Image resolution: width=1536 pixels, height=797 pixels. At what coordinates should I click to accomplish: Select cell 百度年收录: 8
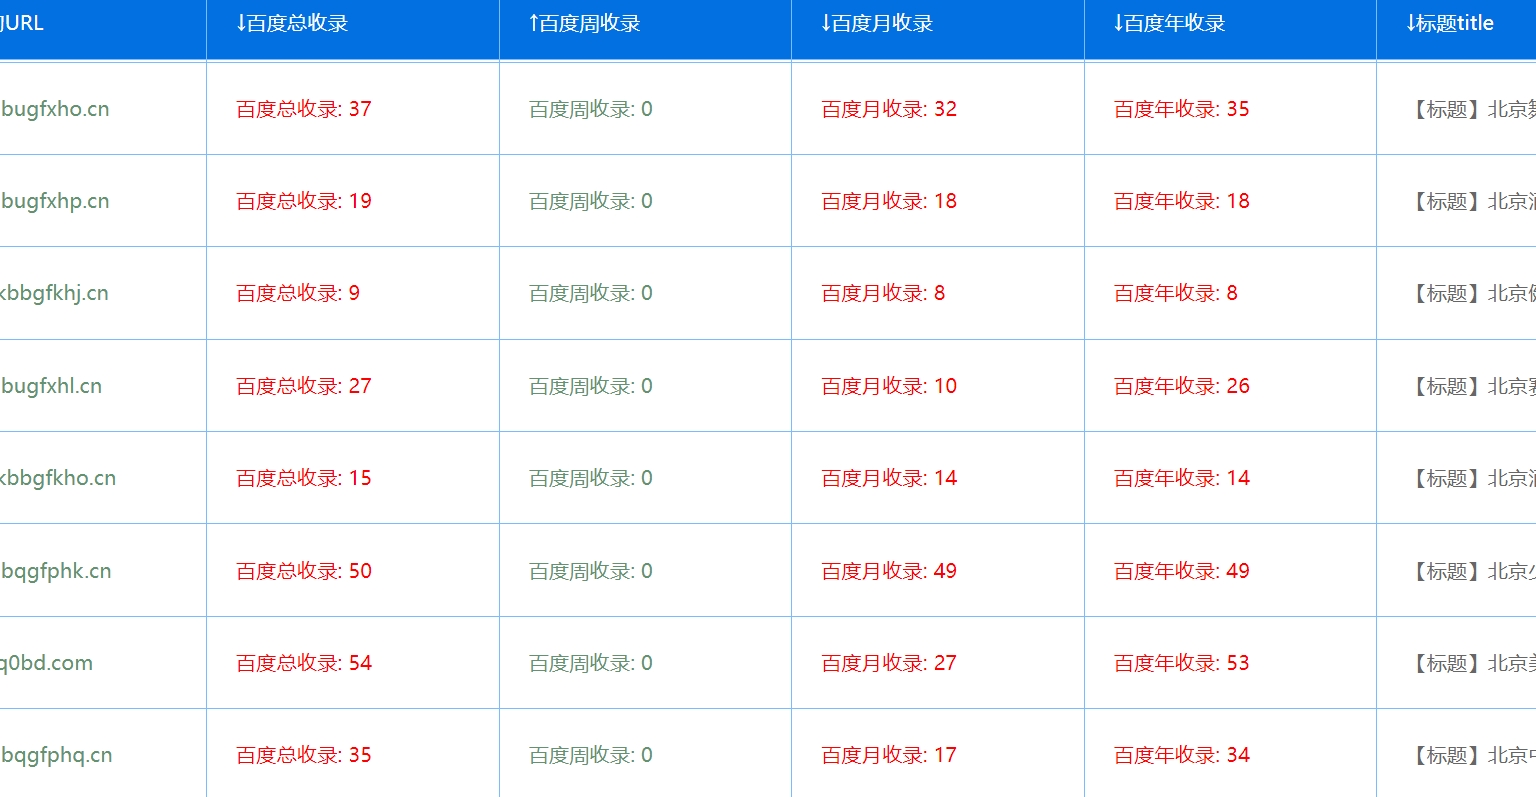1176,293
